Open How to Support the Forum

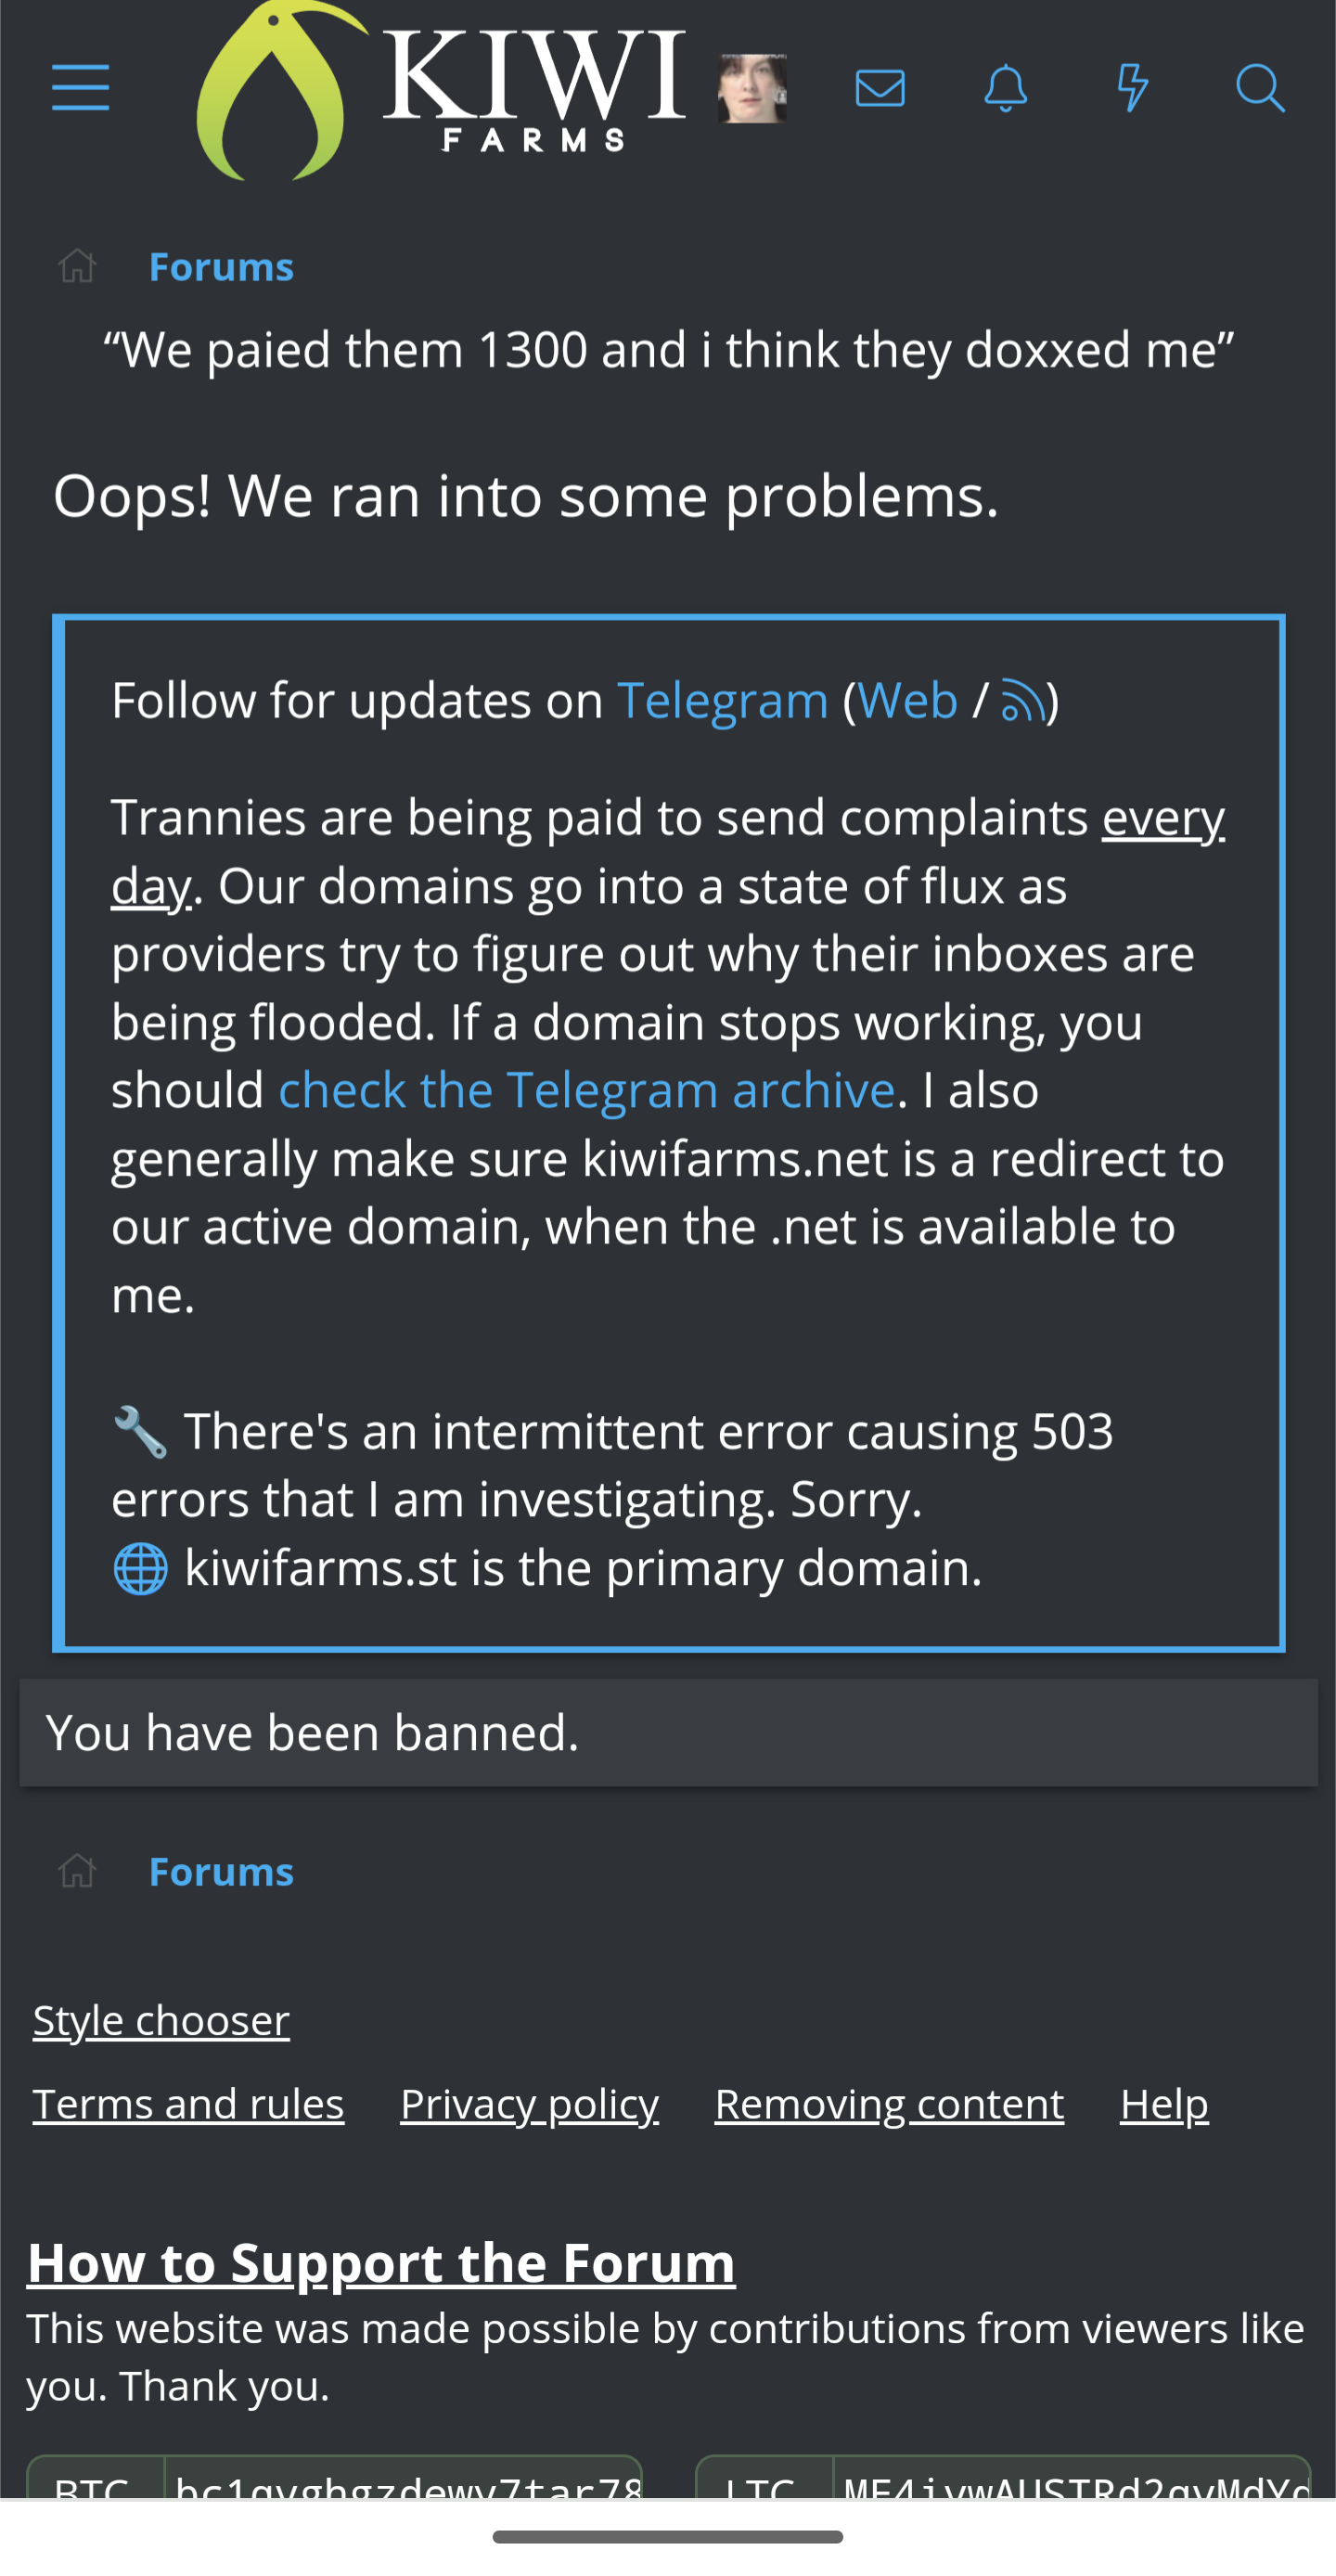click(381, 2263)
